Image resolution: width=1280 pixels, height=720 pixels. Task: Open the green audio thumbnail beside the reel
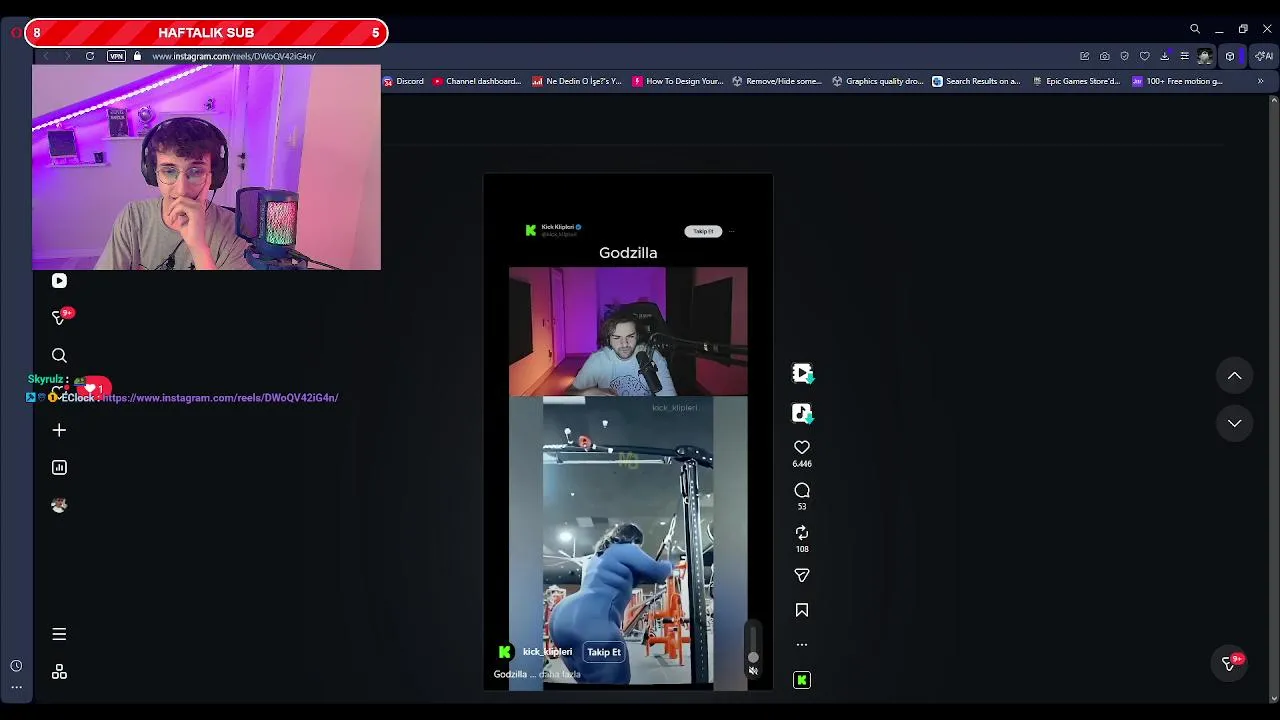[x=802, y=680]
